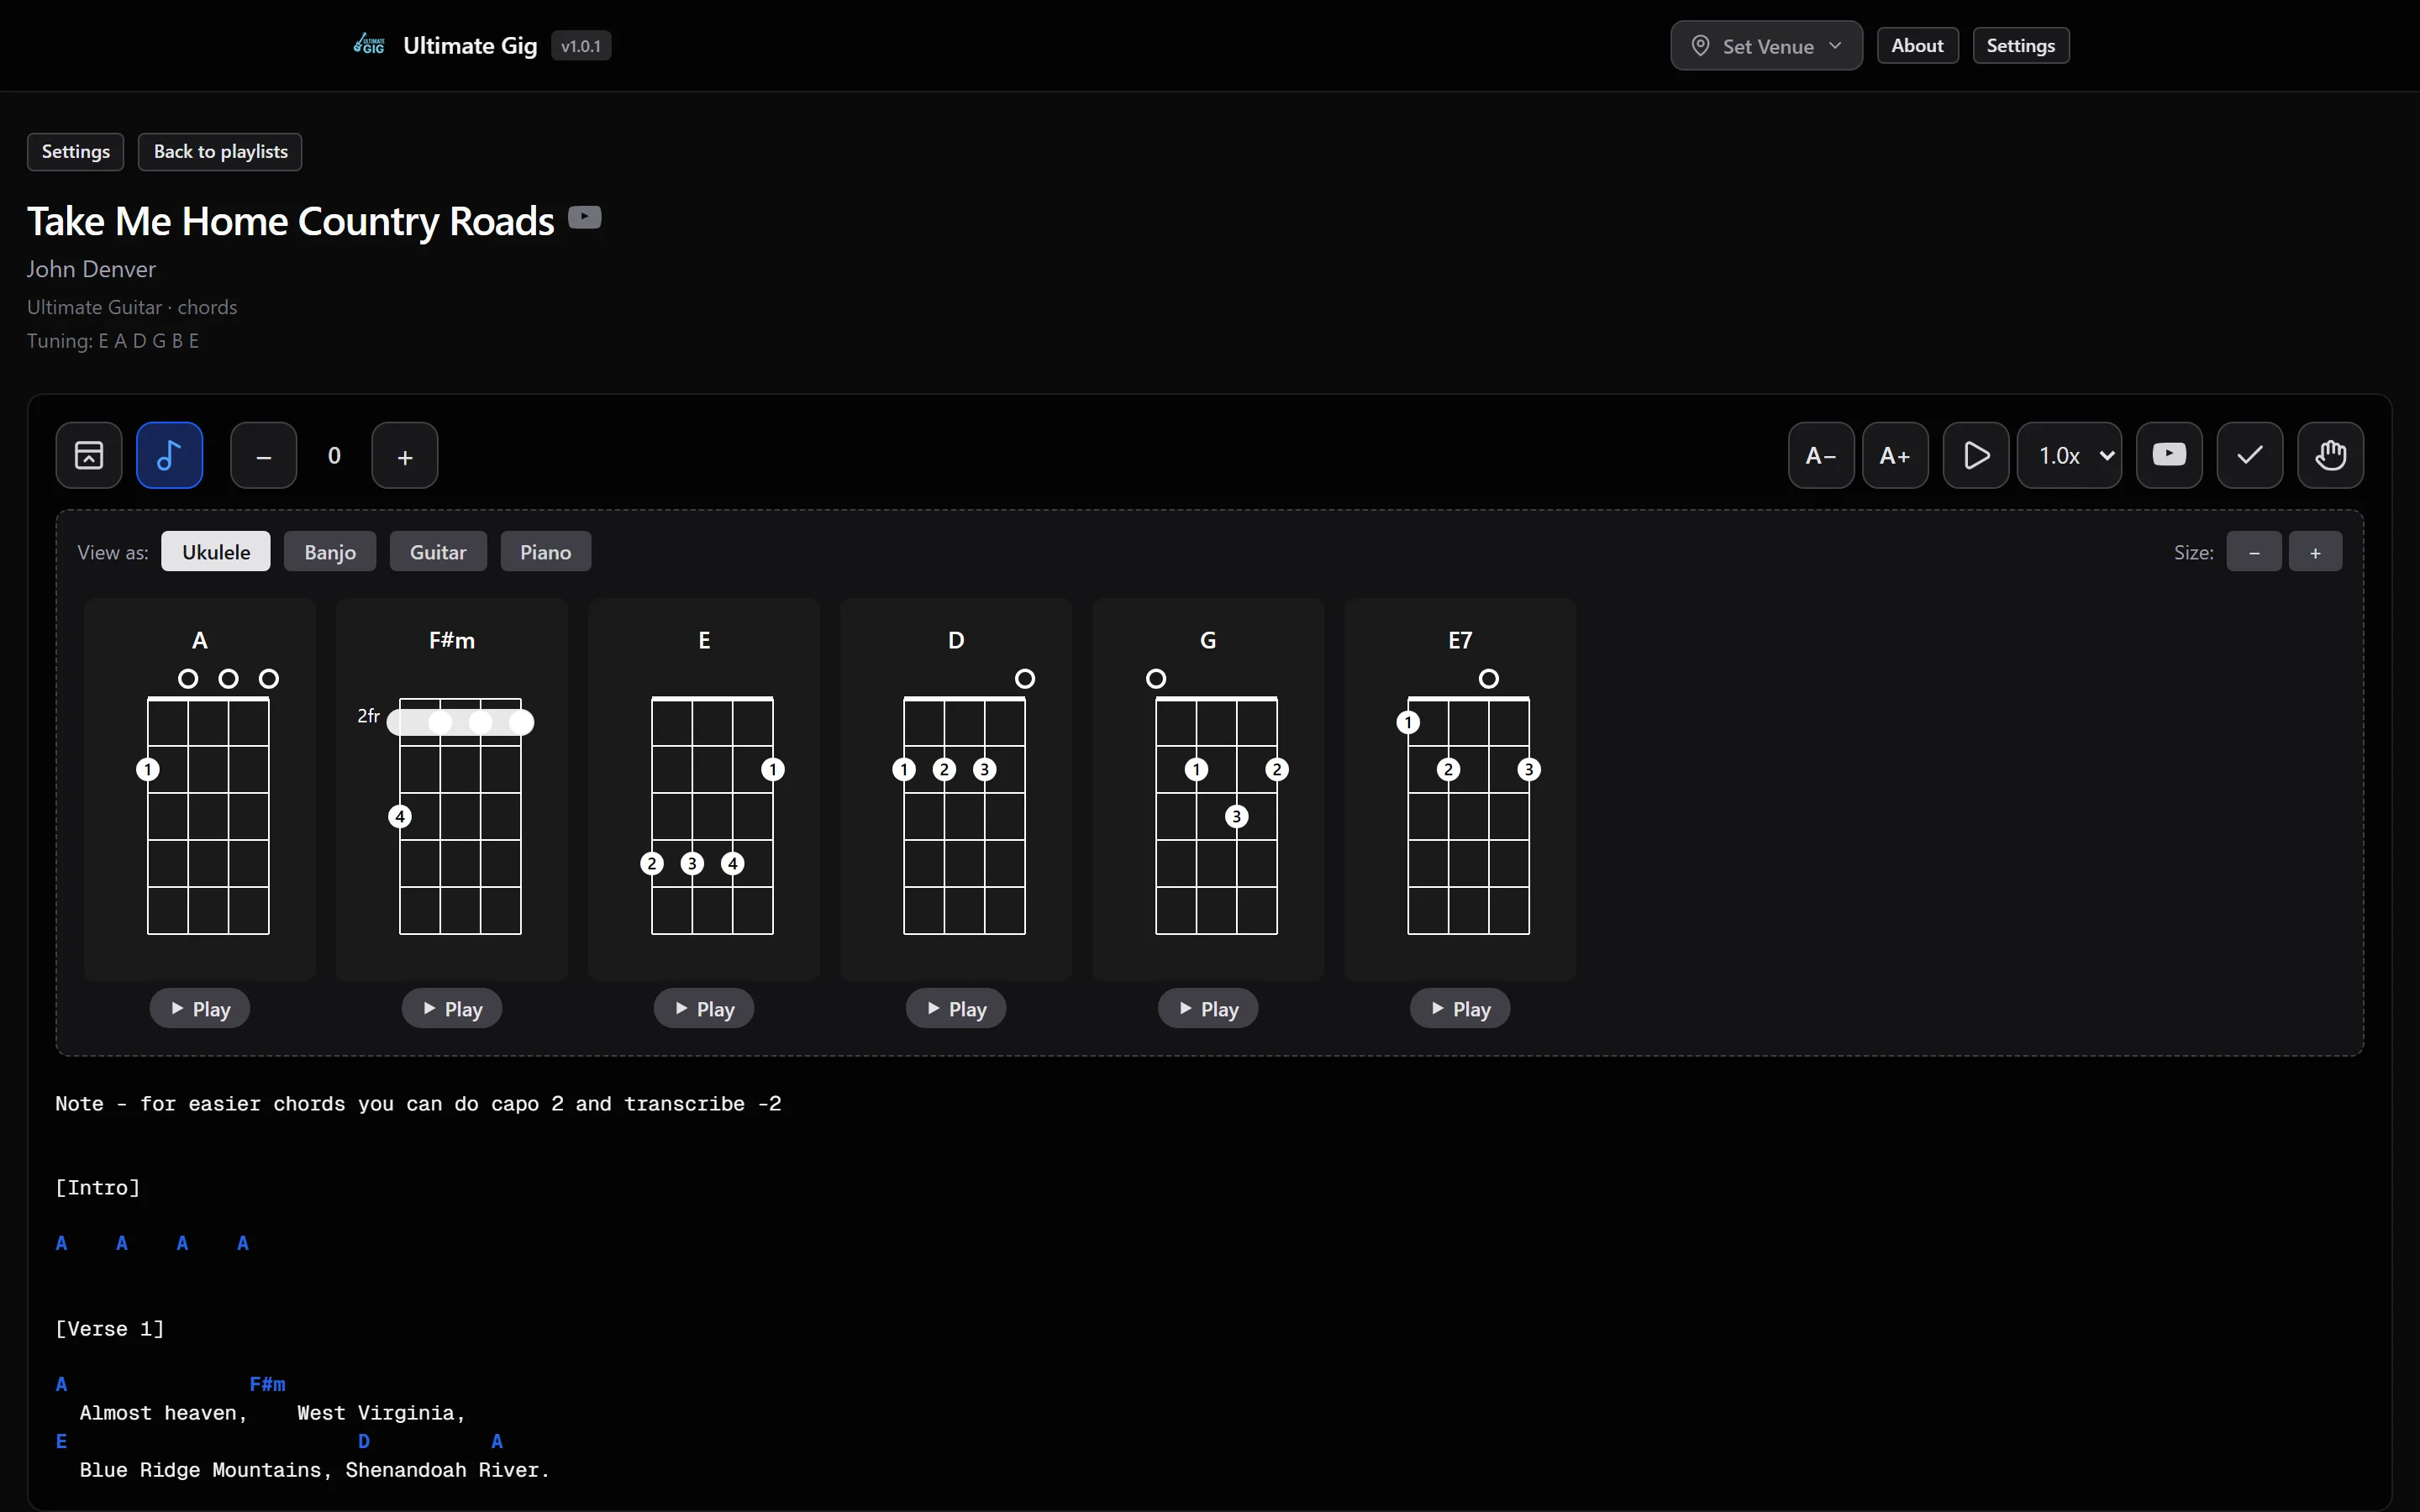Click the "Almost heaven, West Virginia," lyric
Viewport: 2420px width, 1512px height.
(x=272, y=1413)
